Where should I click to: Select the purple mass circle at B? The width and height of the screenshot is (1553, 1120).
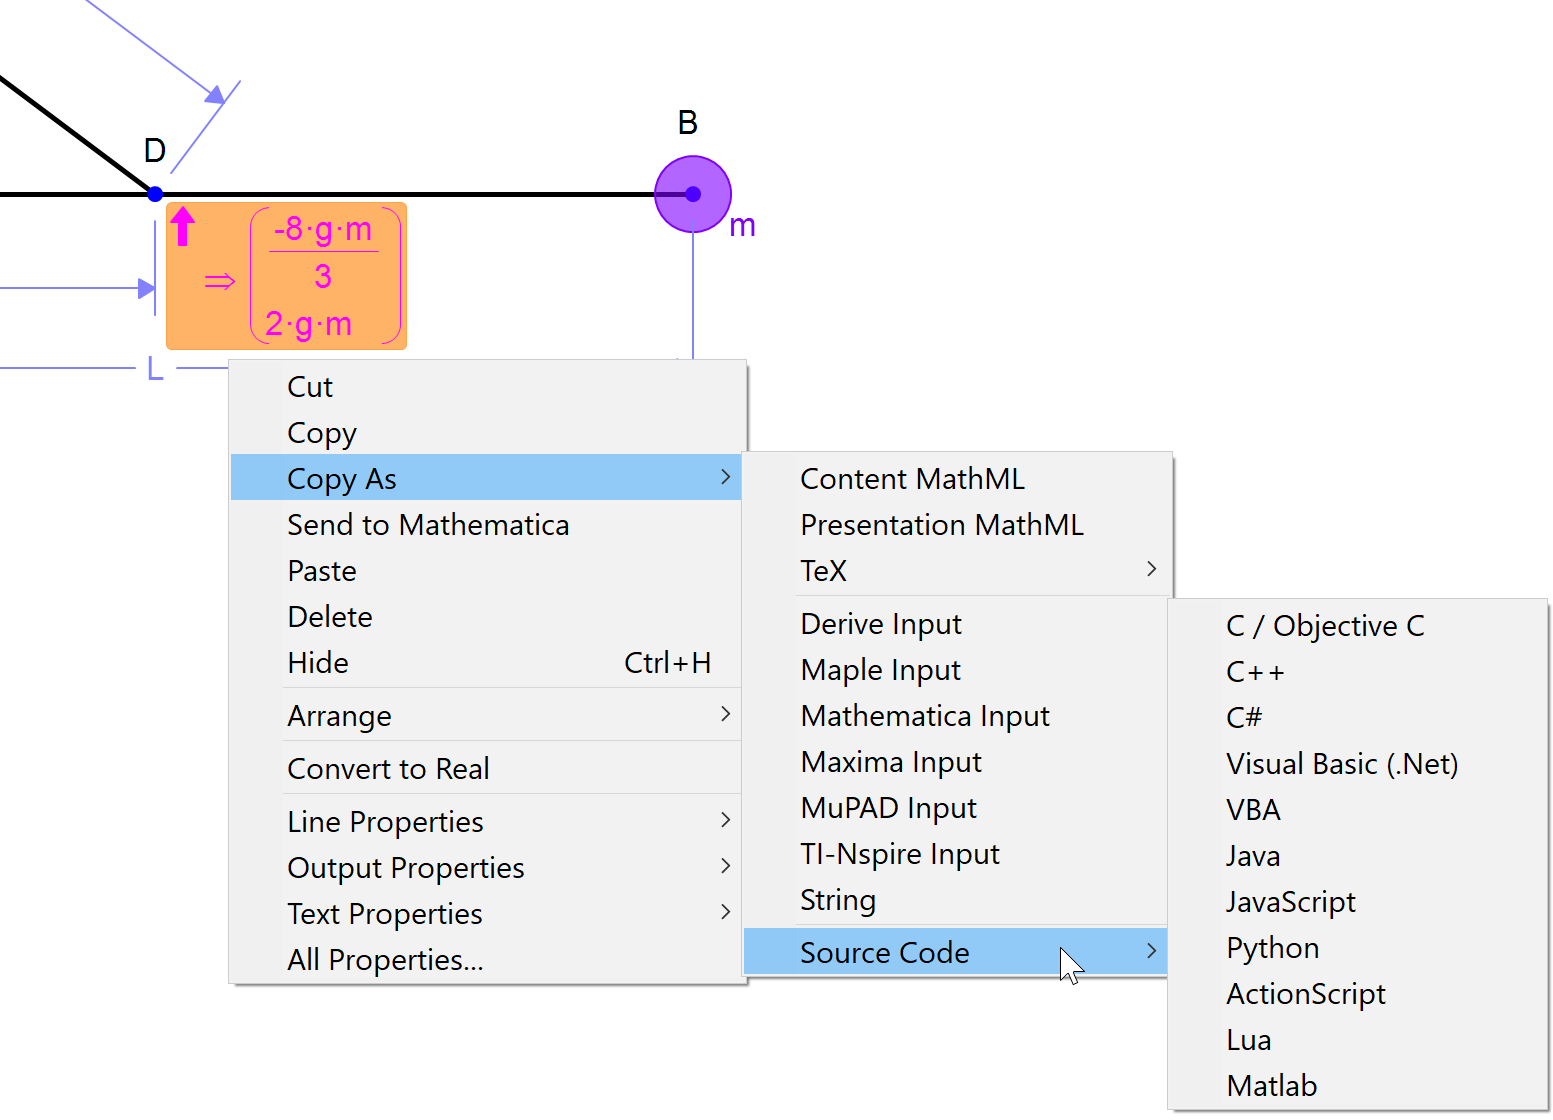tap(693, 194)
